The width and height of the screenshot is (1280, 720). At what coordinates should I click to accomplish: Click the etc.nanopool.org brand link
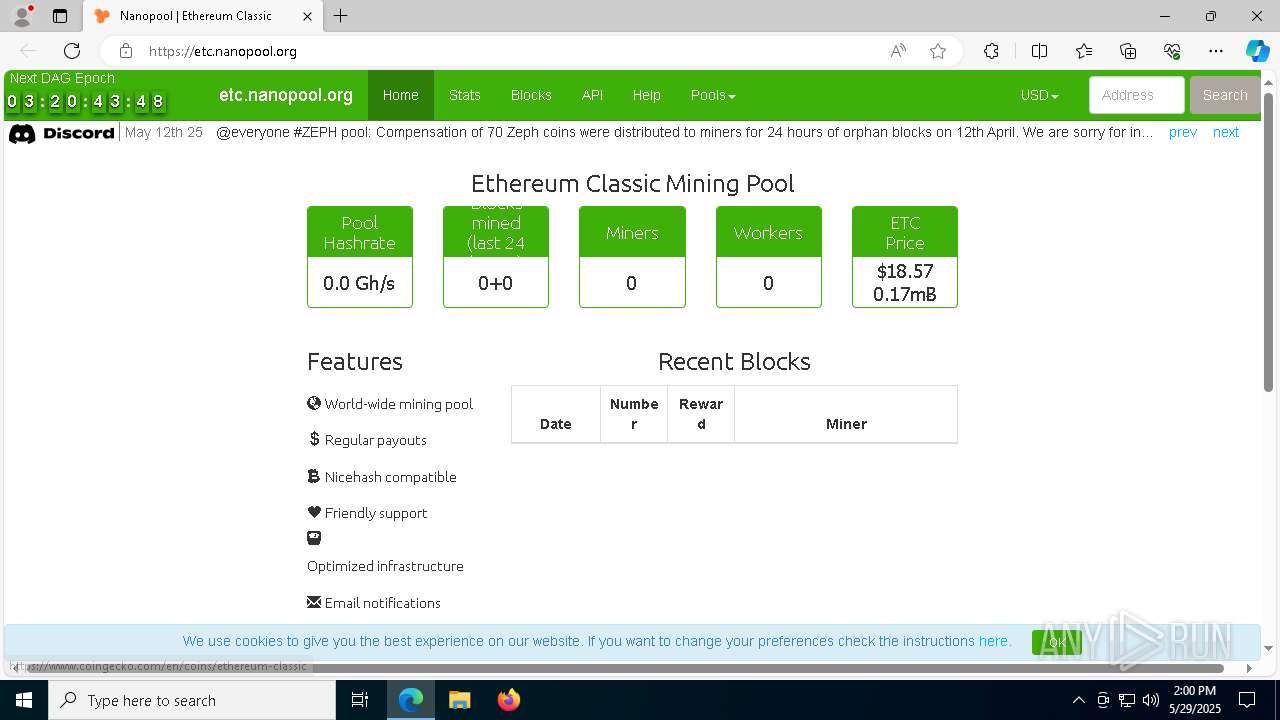286,95
